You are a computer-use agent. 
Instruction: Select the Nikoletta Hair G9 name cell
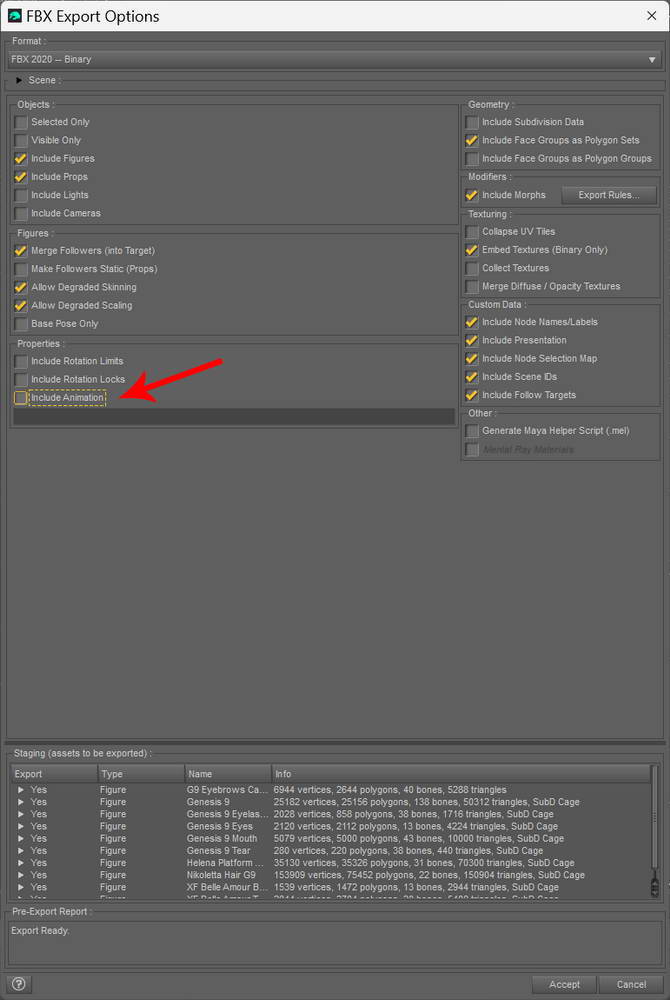click(x=221, y=874)
